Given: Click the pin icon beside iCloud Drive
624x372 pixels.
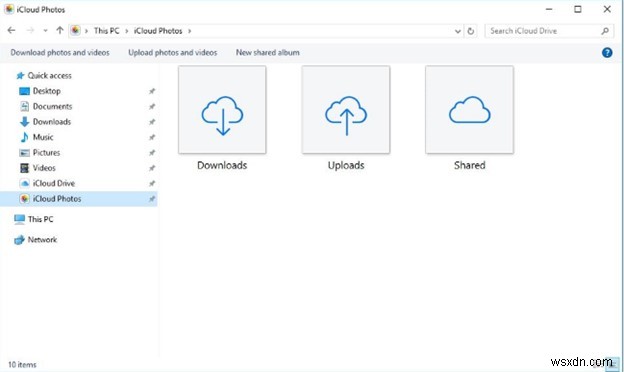Looking at the screenshot, I should pyautogui.click(x=152, y=183).
